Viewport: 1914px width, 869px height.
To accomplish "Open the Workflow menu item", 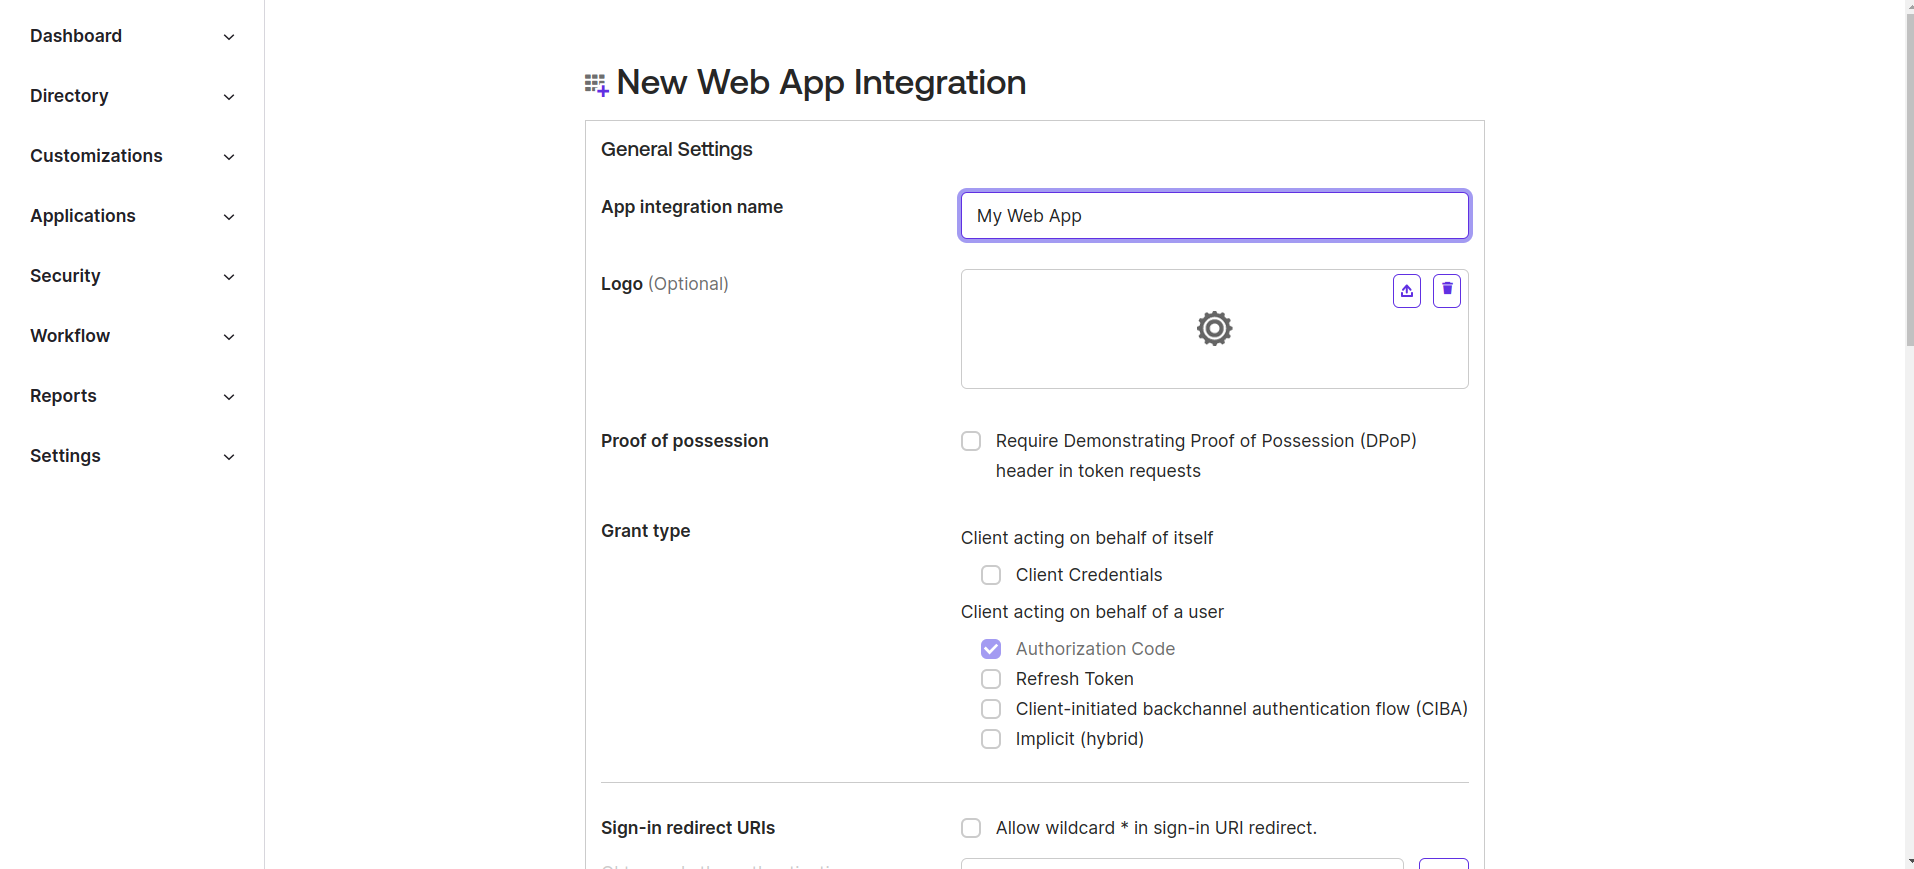I will pyautogui.click(x=70, y=336).
